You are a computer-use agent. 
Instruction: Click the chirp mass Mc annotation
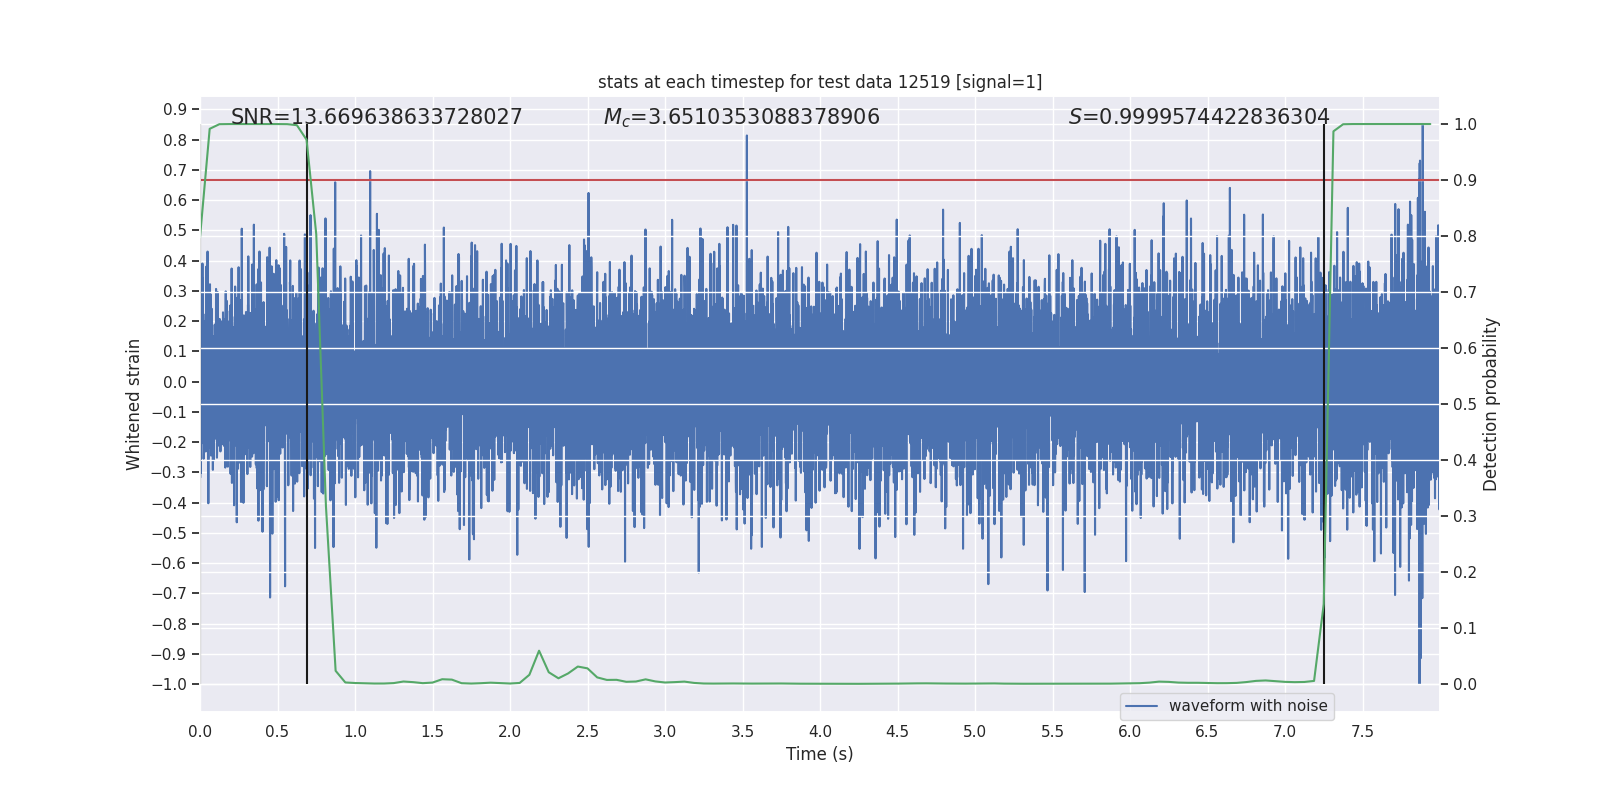click(x=741, y=117)
